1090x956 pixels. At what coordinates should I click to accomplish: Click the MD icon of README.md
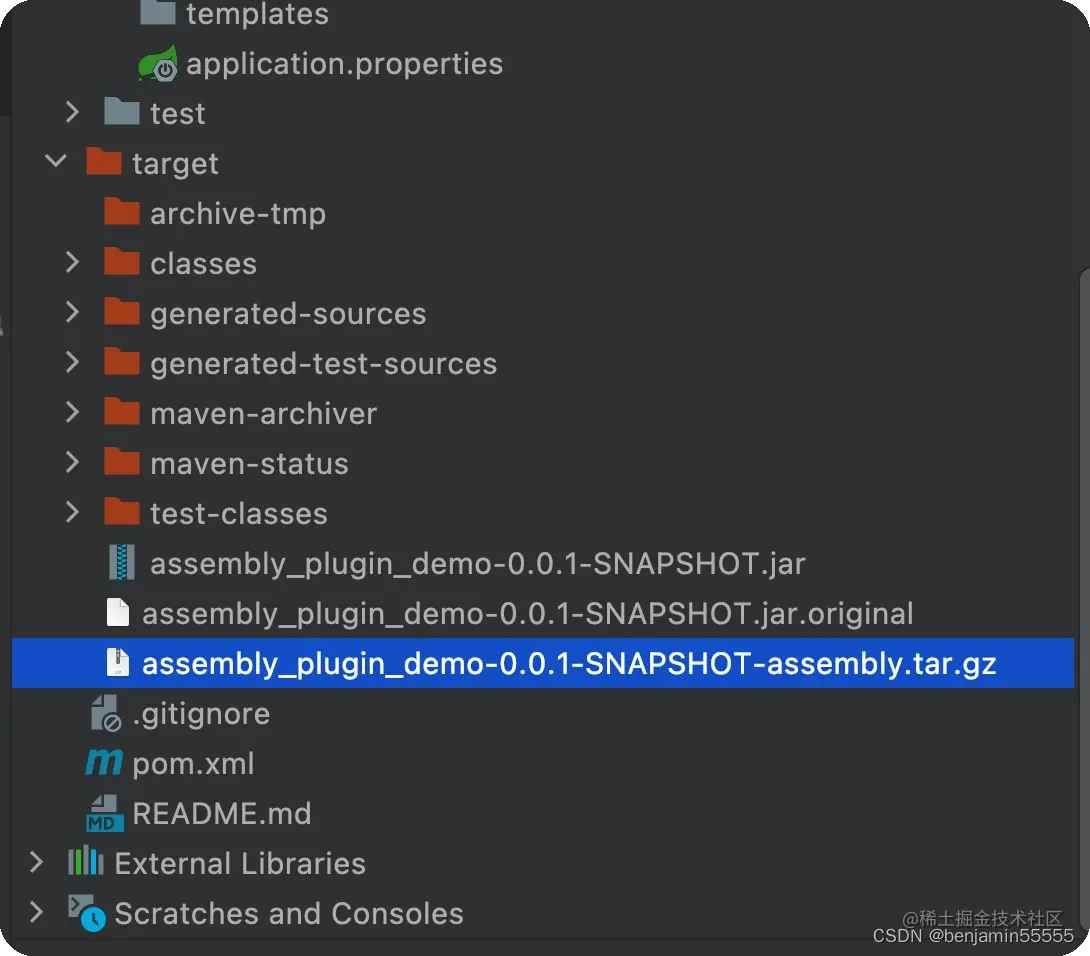pyautogui.click(x=105, y=813)
